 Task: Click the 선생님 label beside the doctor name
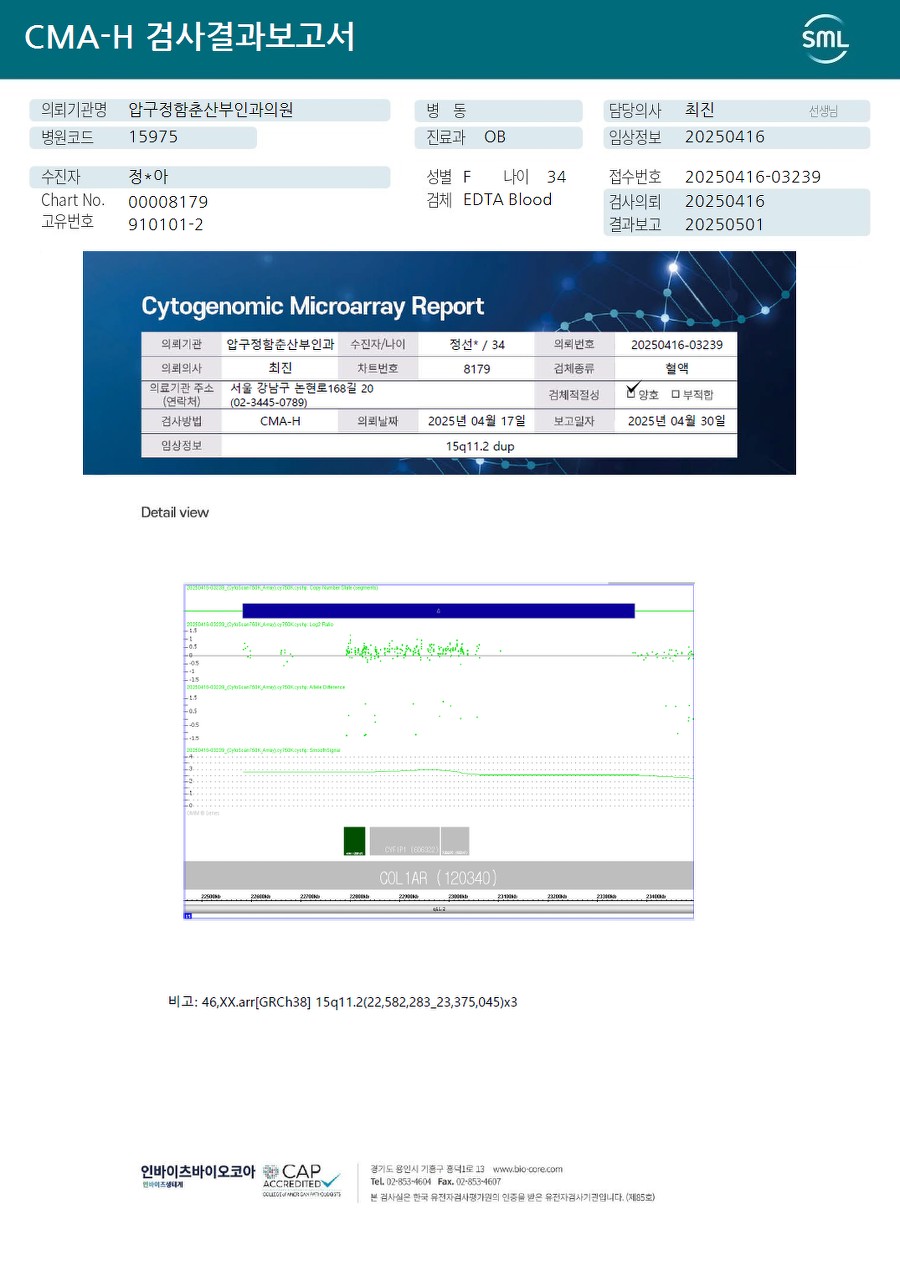click(x=823, y=111)
